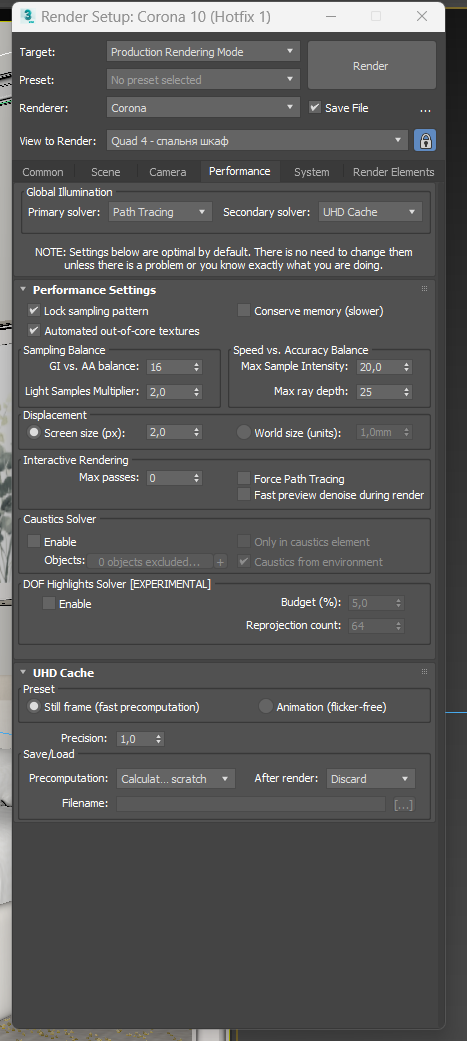
Task: Collapse the UHD Cache rollout arrow
Action: tap(23, 673)
